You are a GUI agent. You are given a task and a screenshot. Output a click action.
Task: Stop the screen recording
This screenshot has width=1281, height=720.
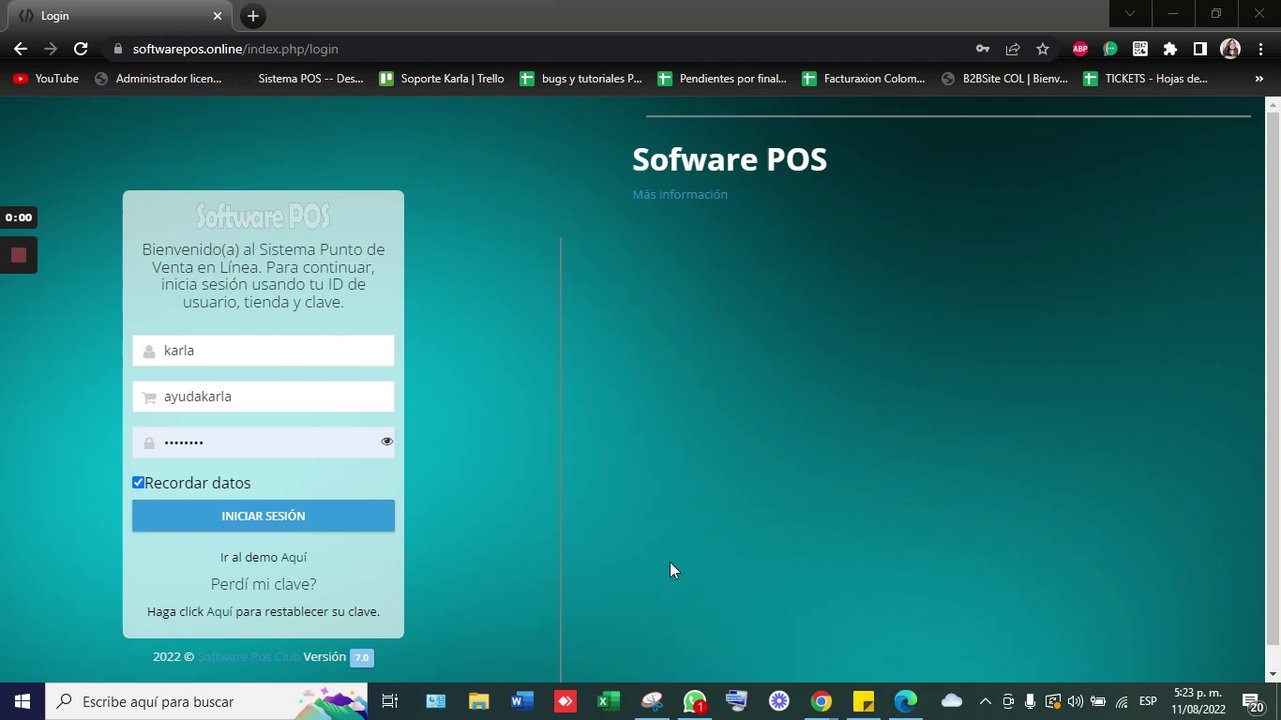[x=18, y=255]
